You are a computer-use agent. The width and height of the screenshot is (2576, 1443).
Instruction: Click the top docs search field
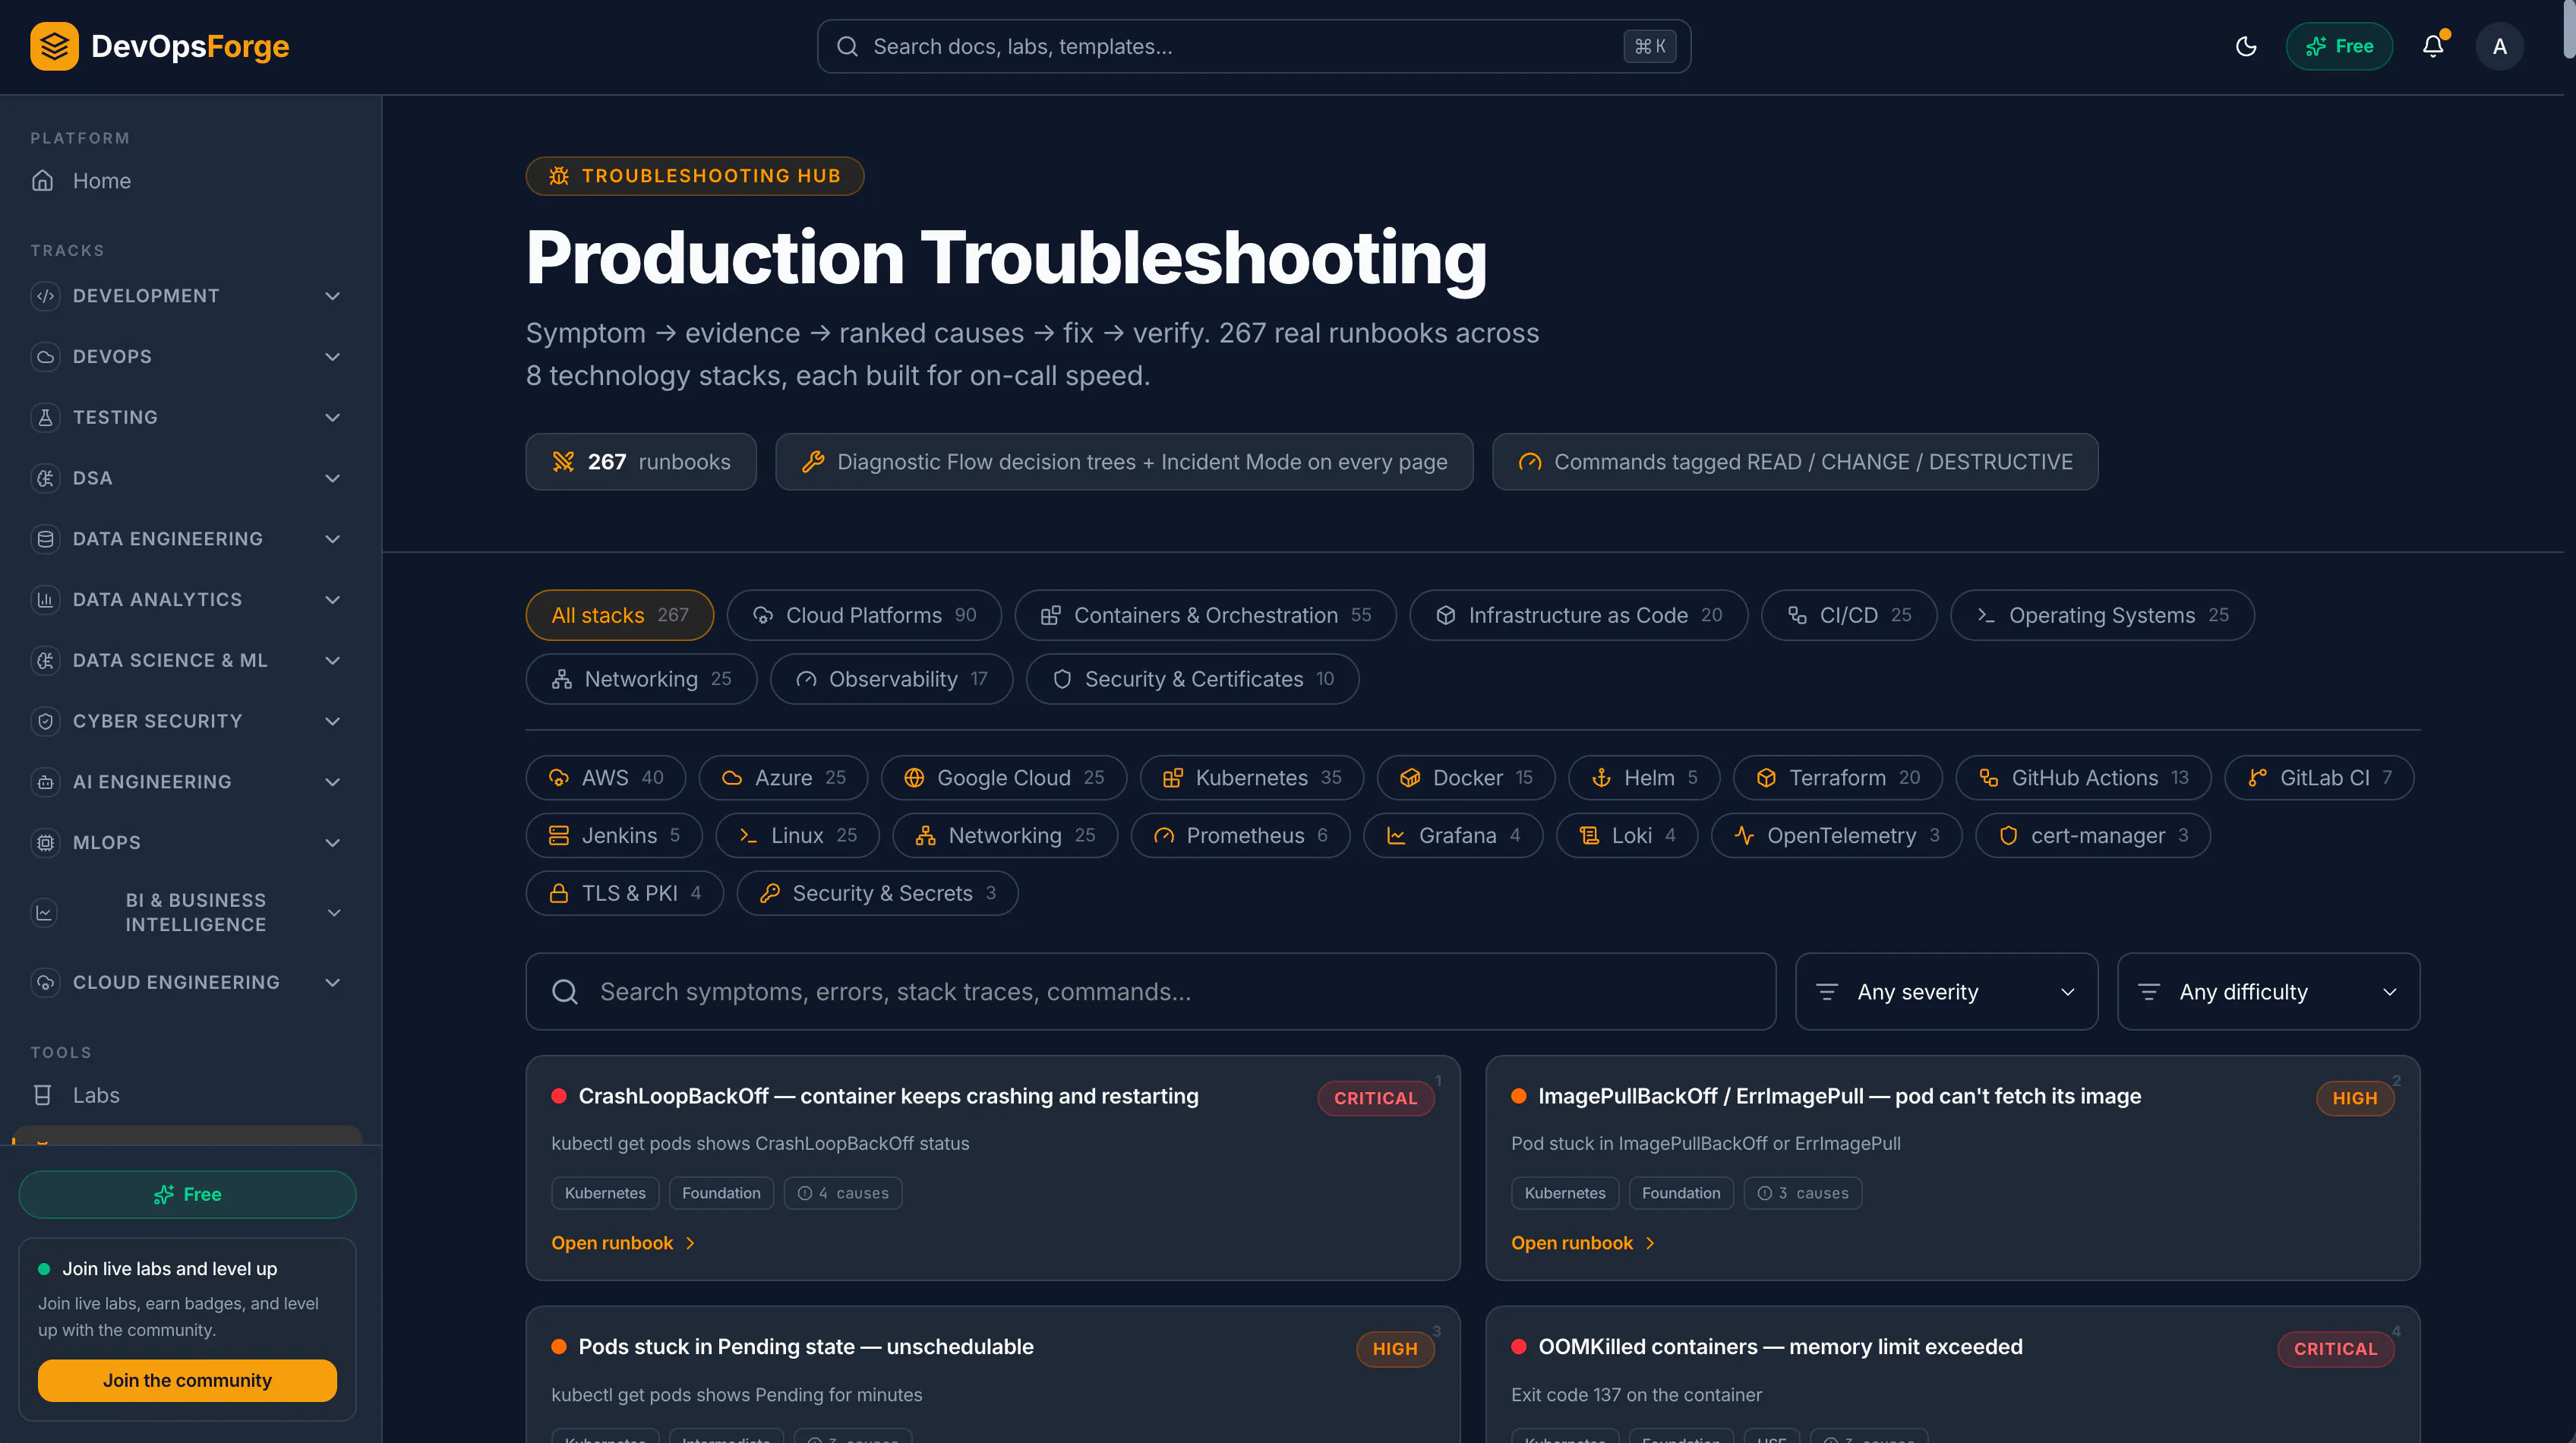coord(1253,46)
